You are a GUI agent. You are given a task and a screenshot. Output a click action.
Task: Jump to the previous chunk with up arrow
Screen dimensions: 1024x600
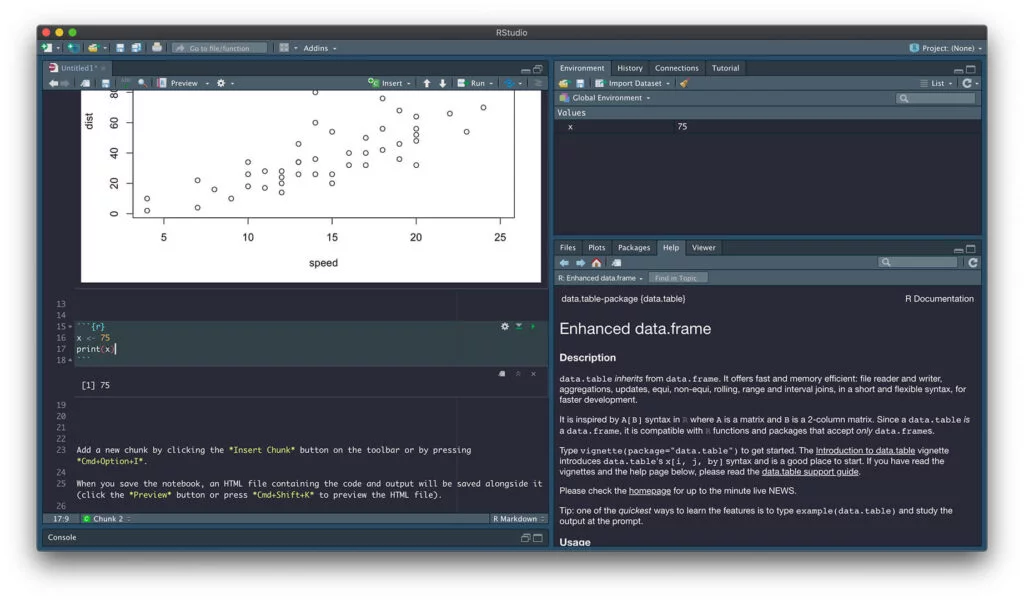coord(426,83)
